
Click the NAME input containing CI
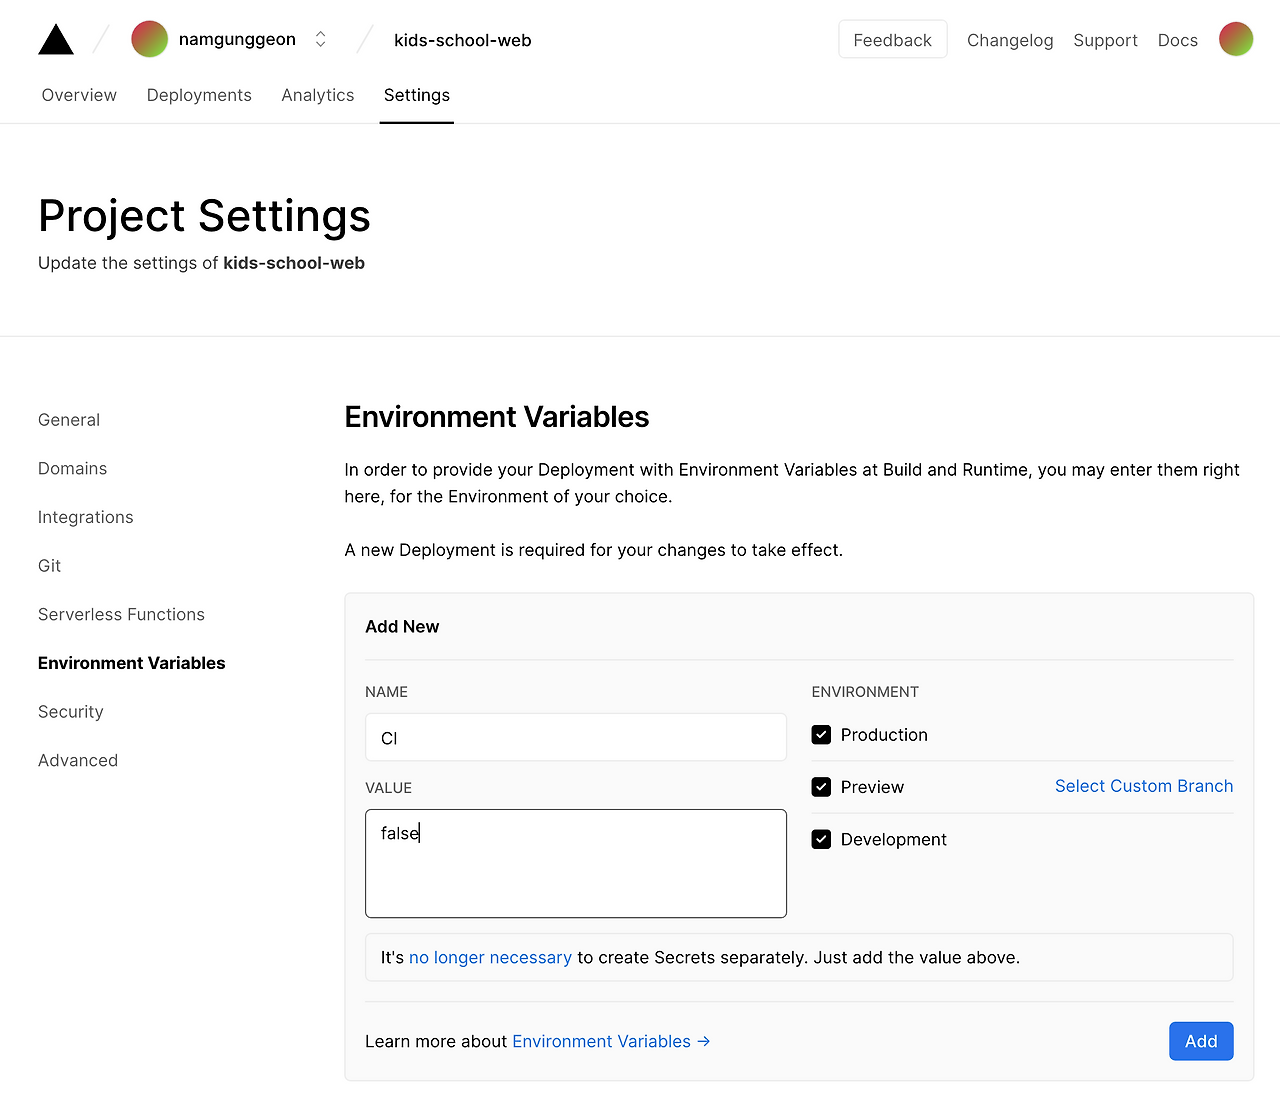tap(576, 737)
